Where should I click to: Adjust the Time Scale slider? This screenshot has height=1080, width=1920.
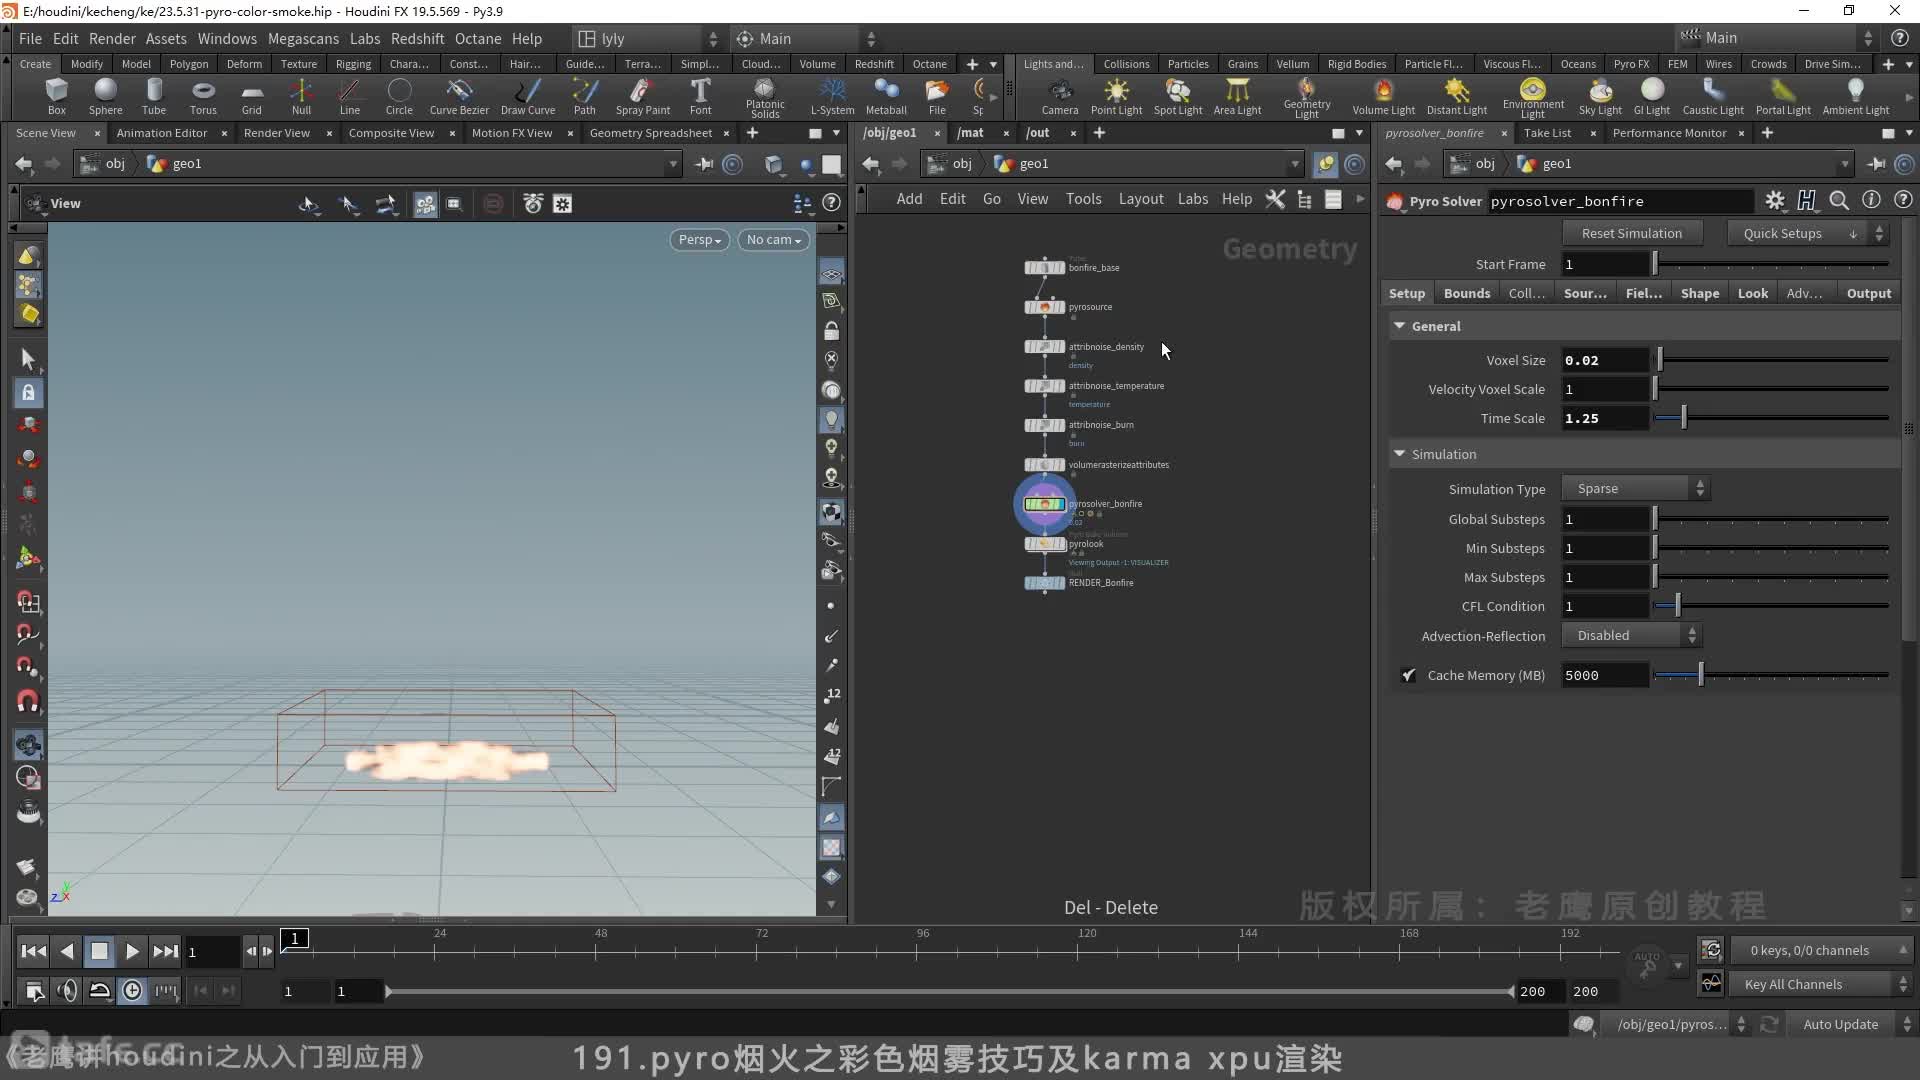click(x=1772, y=418)
